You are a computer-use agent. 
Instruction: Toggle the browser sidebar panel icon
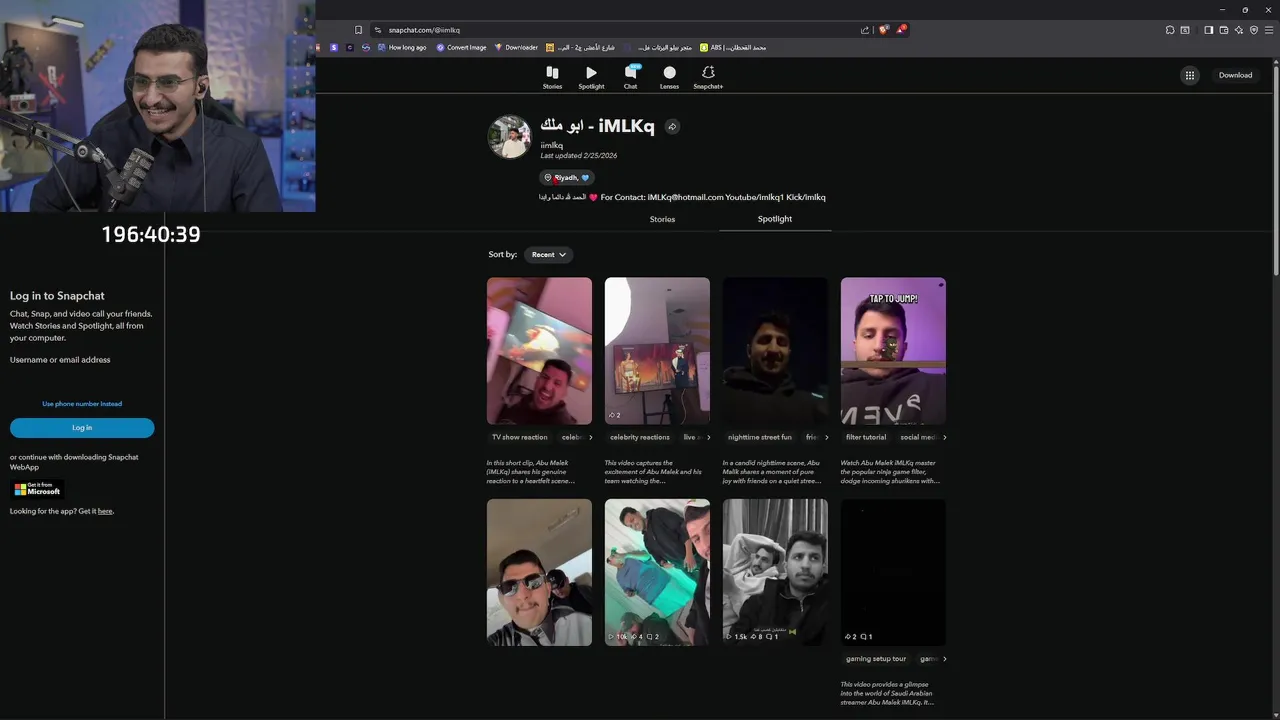[1208, 30]
